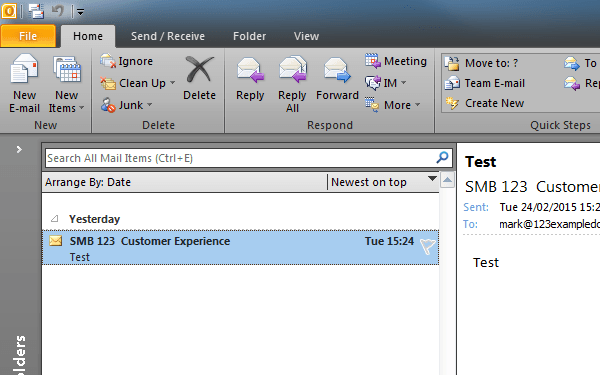Click the Outlook application icon in title bar
600x375 pixels.
[9, 11]
